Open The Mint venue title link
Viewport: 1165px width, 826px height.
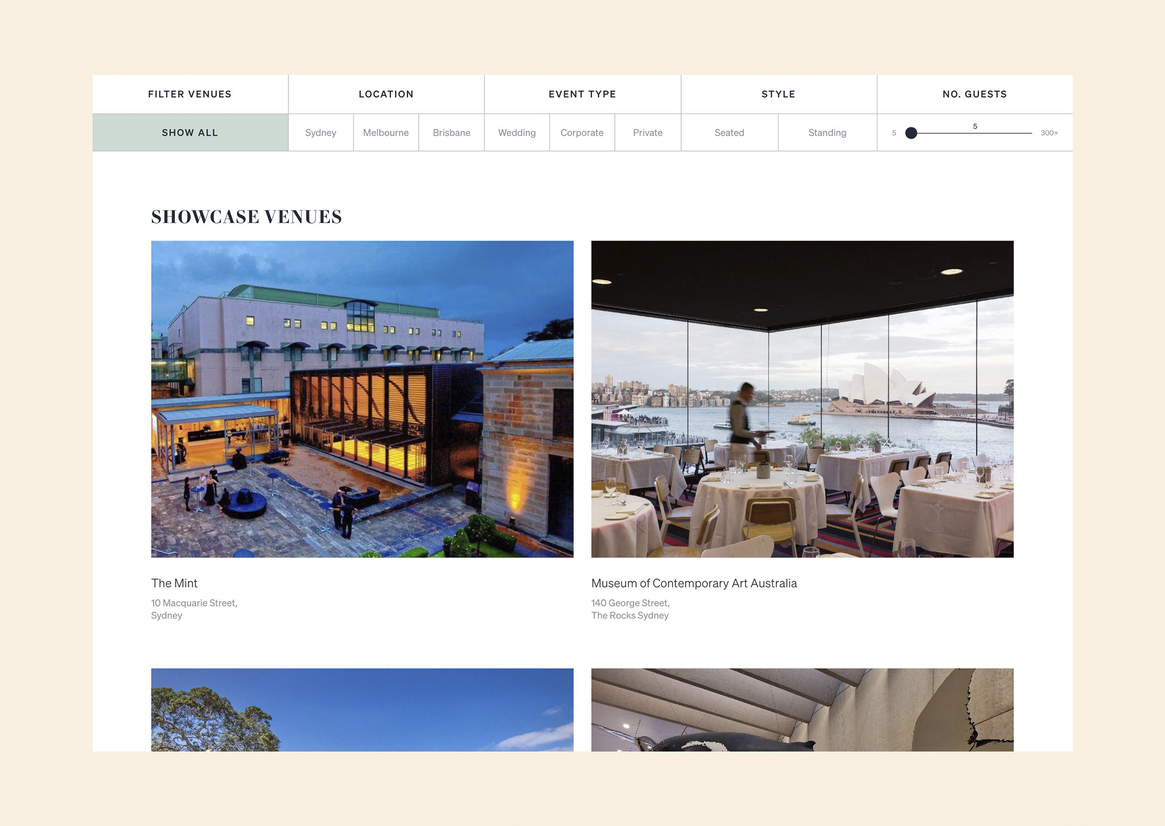coord(175,583)
